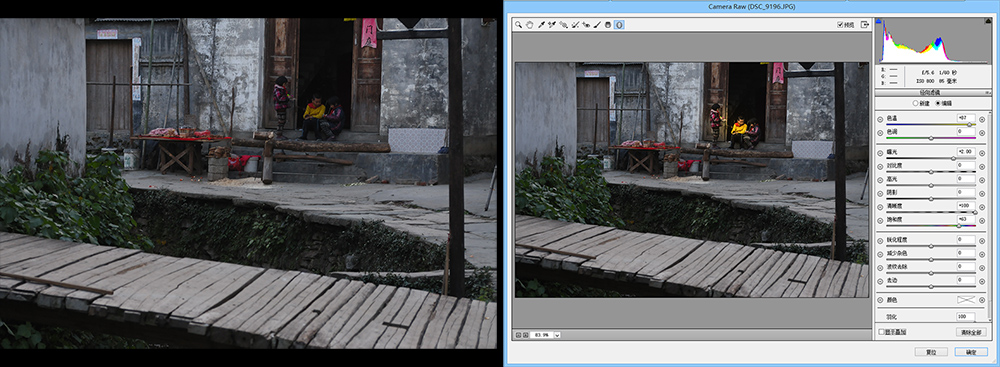Open the 径向滤镜 panel menu
This screenshot has height=367, width=1000.
[988, 93]
